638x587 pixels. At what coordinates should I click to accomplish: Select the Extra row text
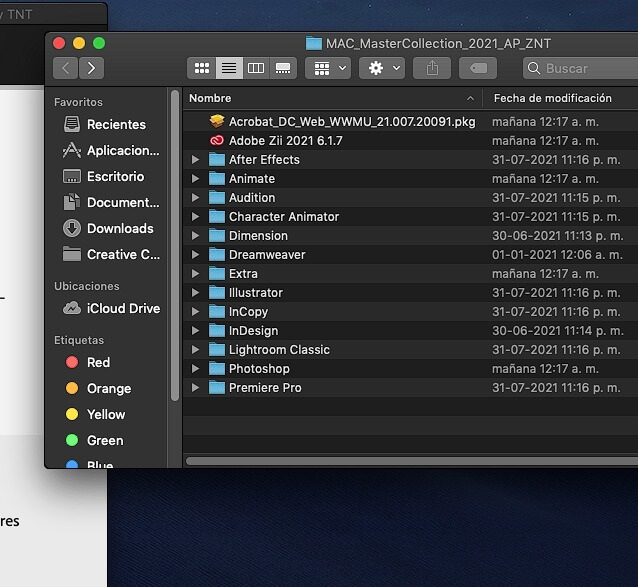(x=243, y=274)
